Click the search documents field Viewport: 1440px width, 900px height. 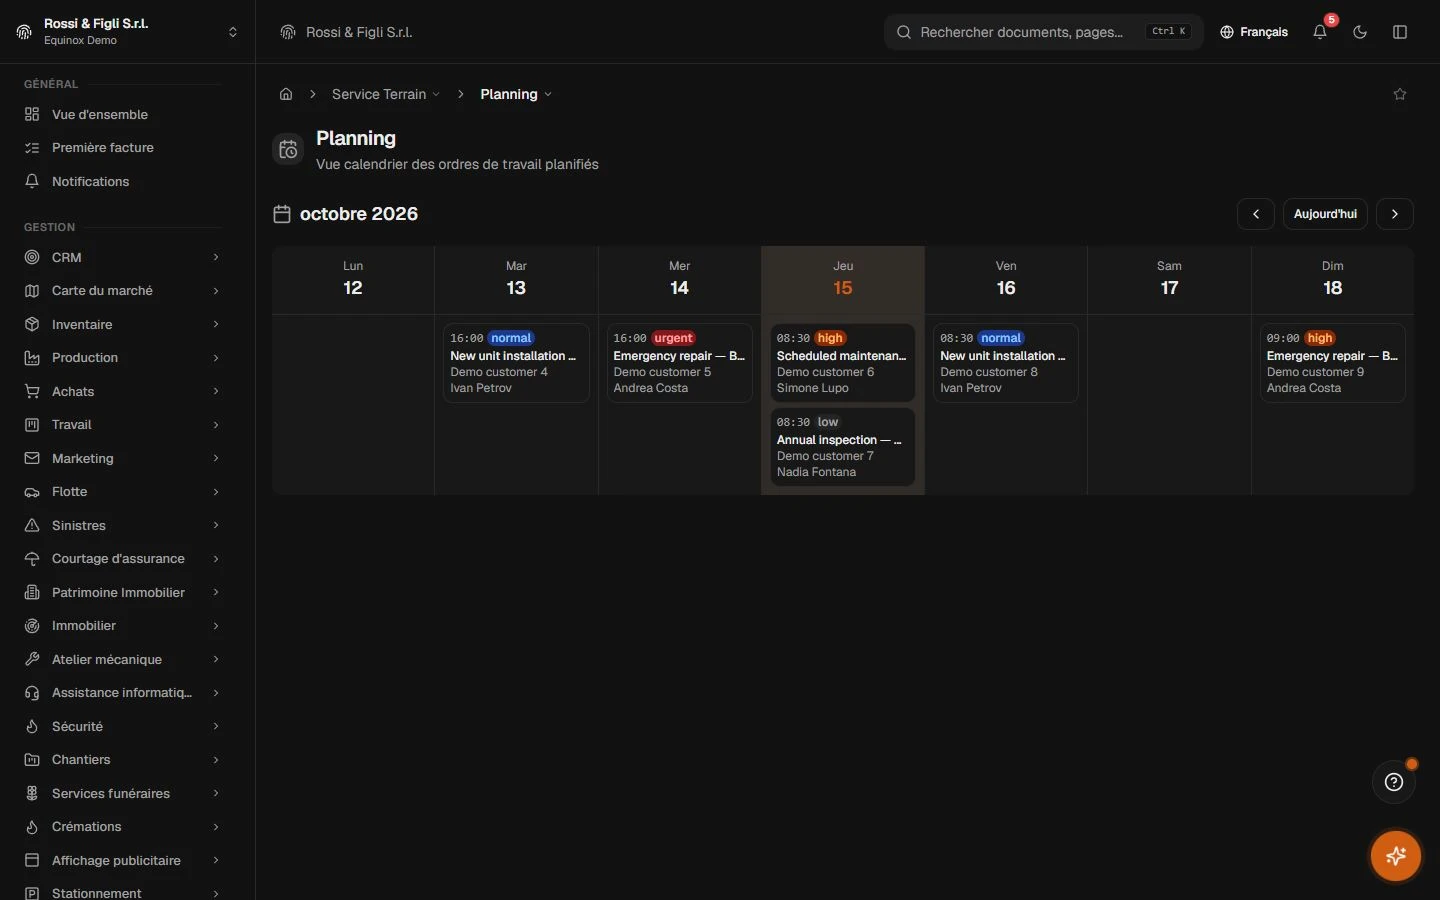tap(1044, 32)
